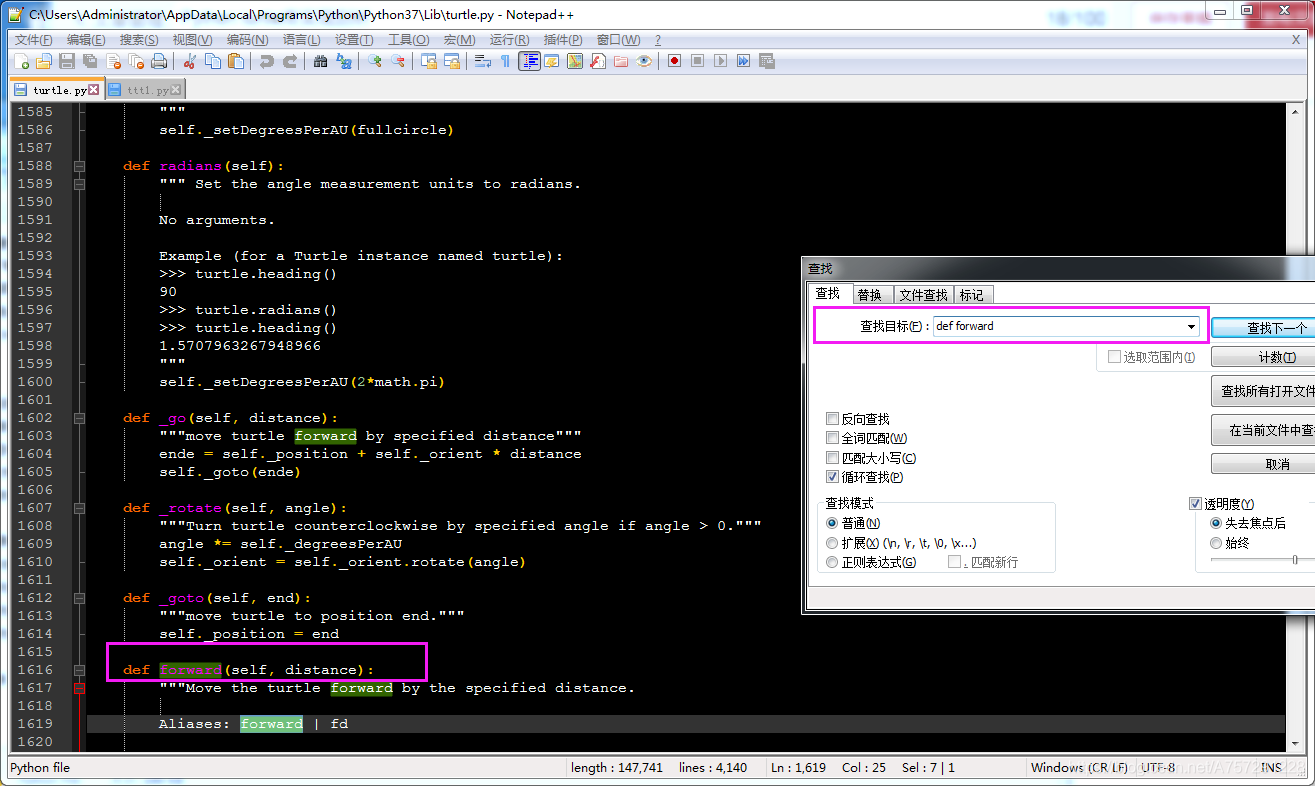Screen dimensions: 1315x786
Task: Click the Paste toolbar icon
Action: [x=235, y=61]
